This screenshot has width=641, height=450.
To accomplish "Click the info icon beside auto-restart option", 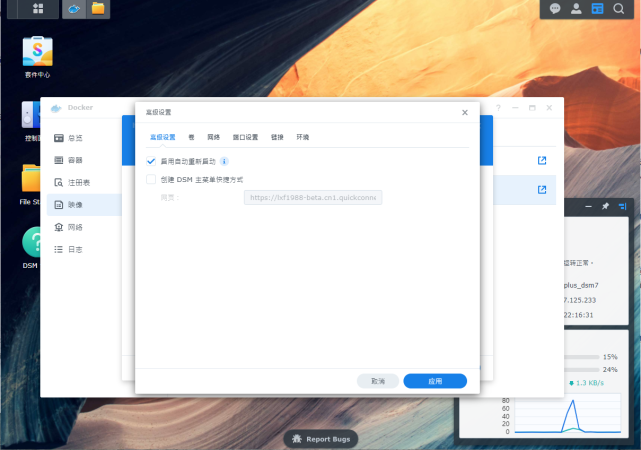I will tap(224, 161).
